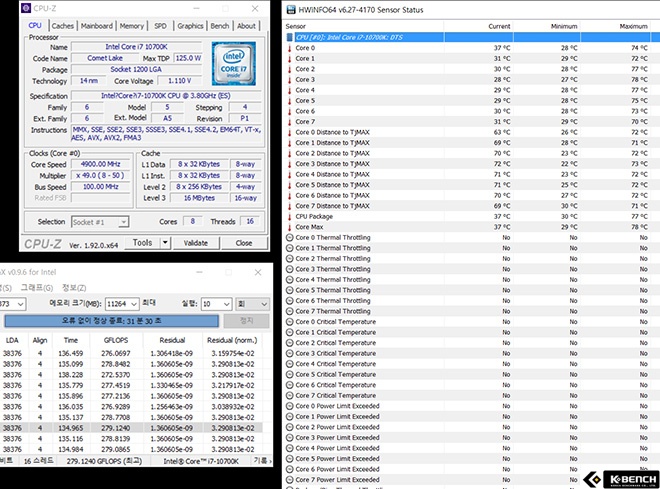The height and width of the screenshot is (489, 660).
Task: Click the HWiNFO64 title bar icon
Action: click(x=291, y=10)
